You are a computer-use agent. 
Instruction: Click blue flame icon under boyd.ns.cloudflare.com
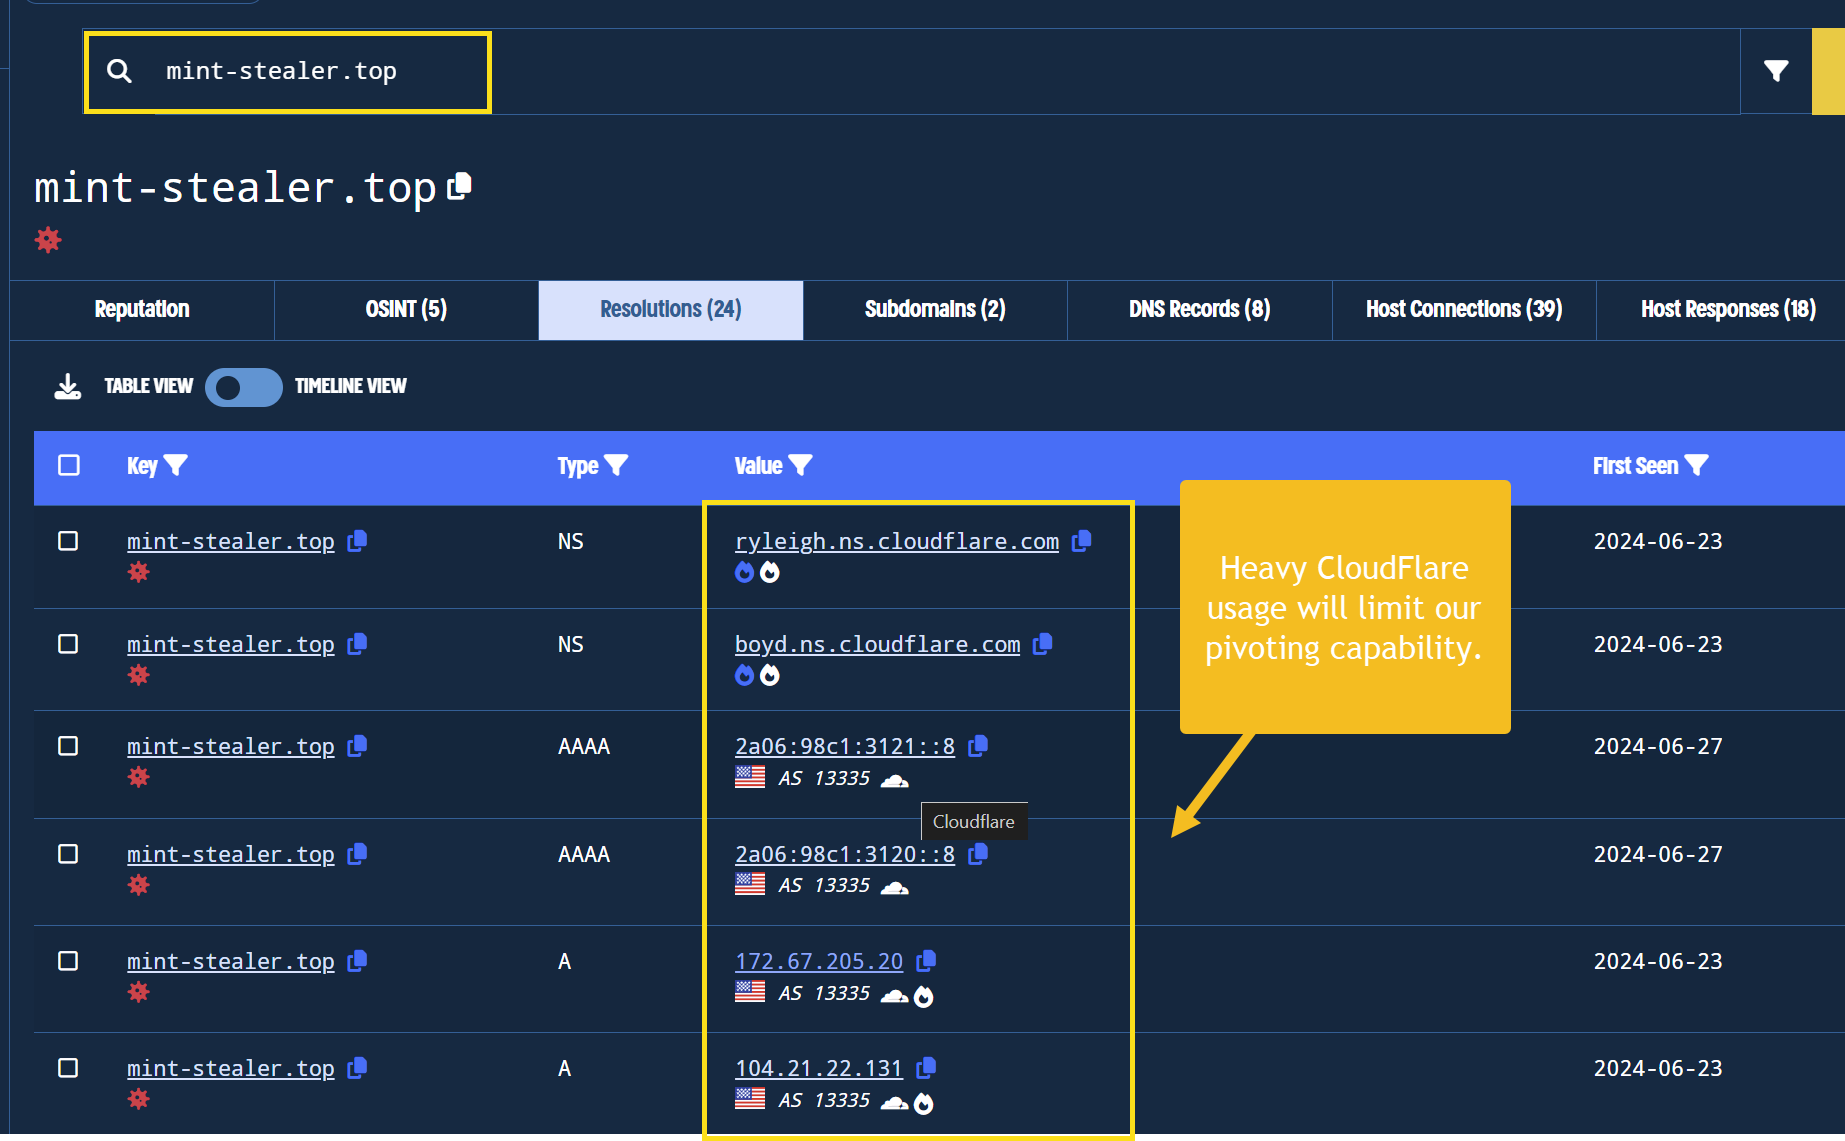pyautogui.click(x=744, y=675)
